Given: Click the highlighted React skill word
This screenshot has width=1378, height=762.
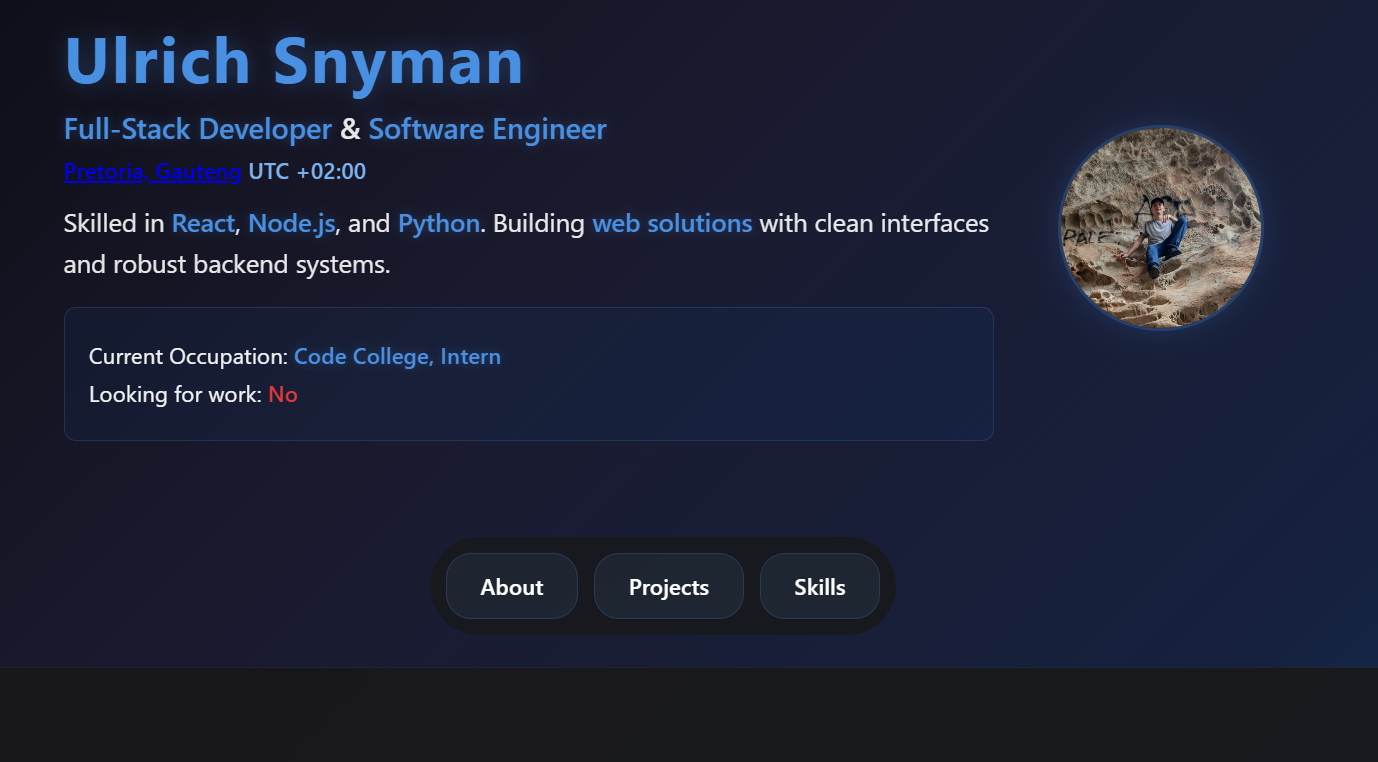Looking at the screenshot, I should coord(203,223).
